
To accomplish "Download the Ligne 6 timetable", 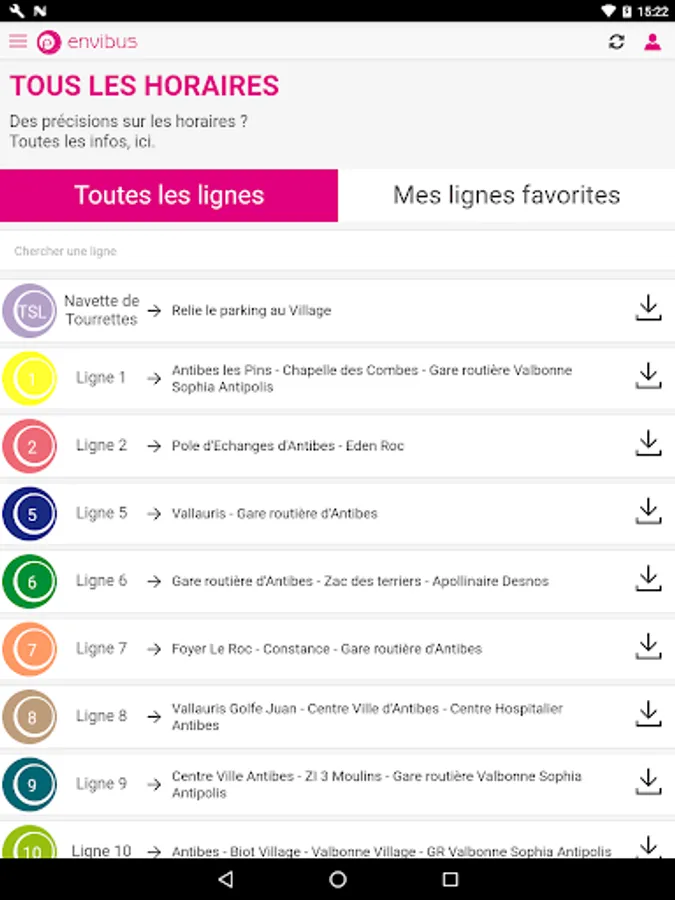I will pos(648,579).
